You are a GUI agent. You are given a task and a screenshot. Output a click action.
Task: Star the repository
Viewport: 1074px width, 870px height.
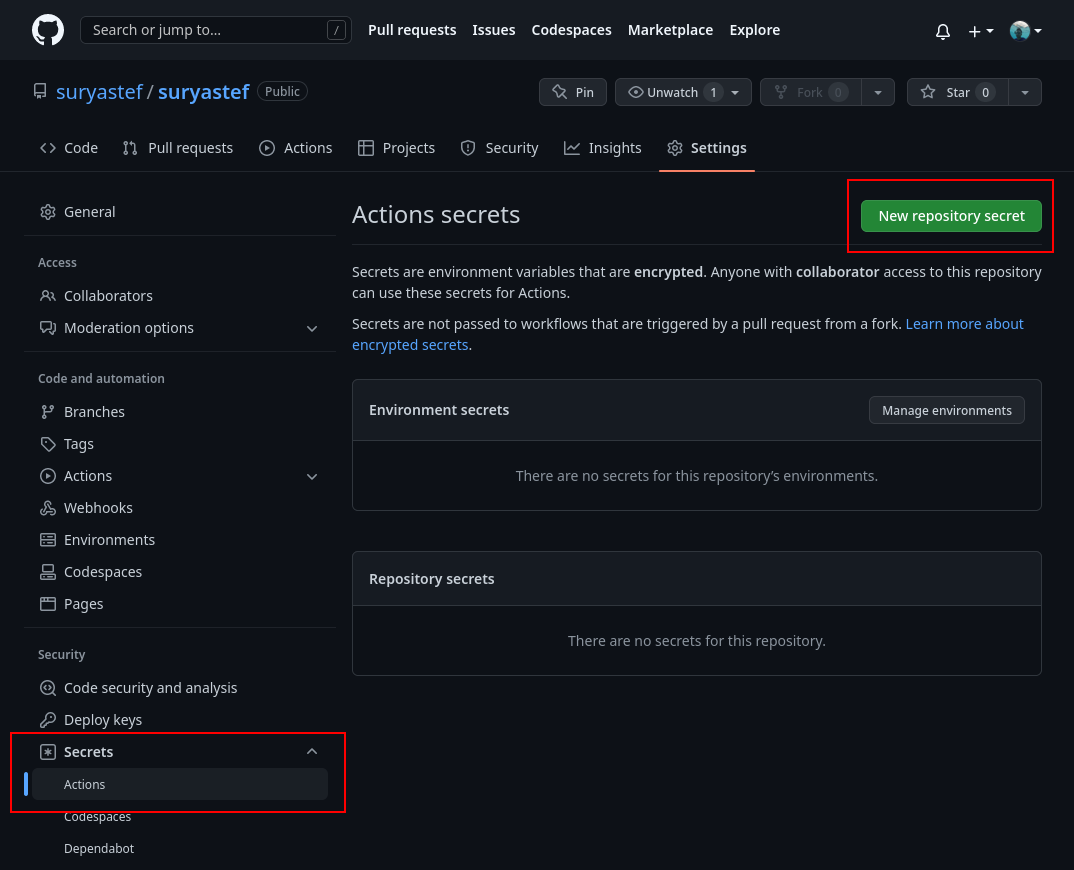tap(958, 92)
